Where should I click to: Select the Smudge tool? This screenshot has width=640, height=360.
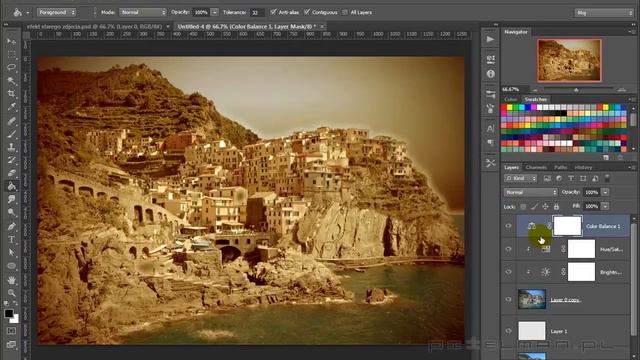coord(11,200)
